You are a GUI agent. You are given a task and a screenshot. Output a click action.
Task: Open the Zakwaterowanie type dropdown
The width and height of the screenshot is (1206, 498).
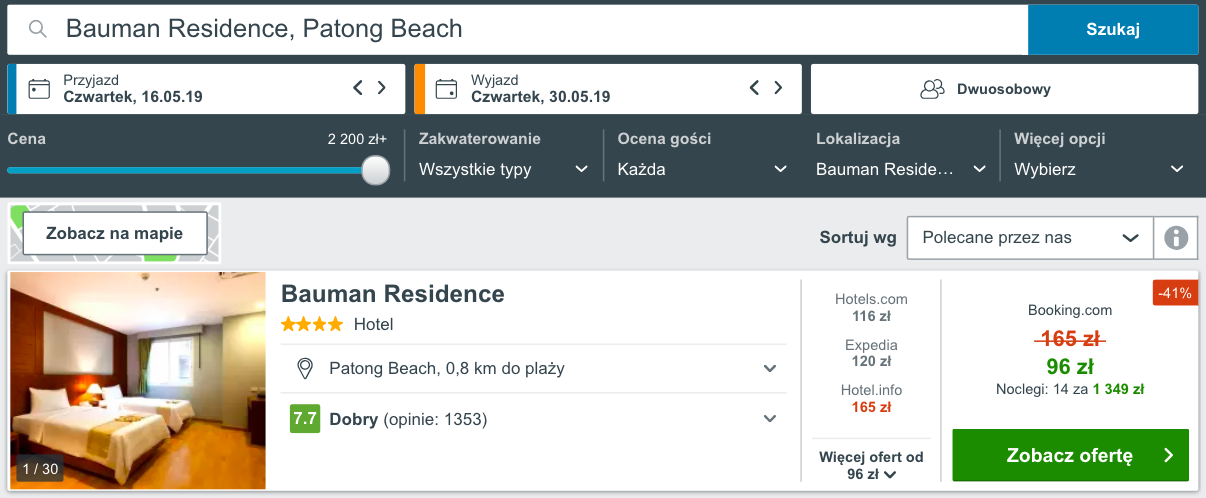point(504,169)
